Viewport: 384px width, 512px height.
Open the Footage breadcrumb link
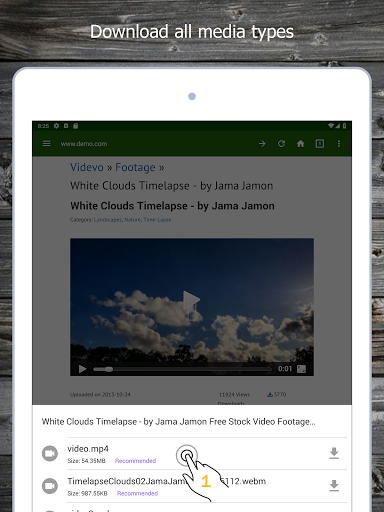coord(135,167)
